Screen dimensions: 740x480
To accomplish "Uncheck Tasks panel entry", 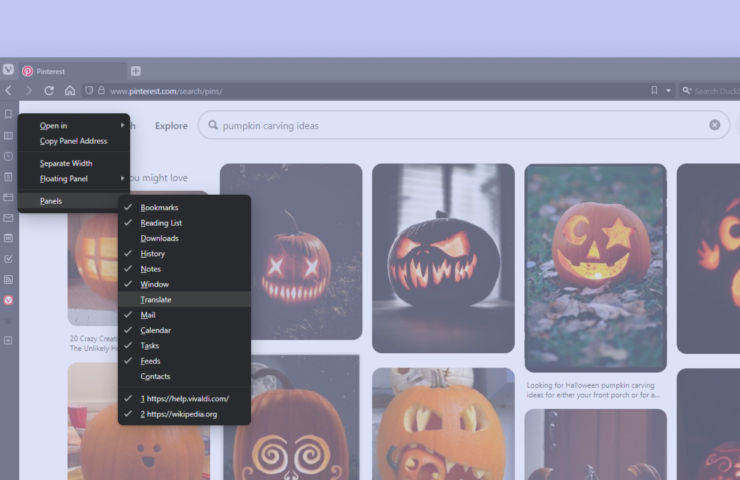I will click(185, 345).
